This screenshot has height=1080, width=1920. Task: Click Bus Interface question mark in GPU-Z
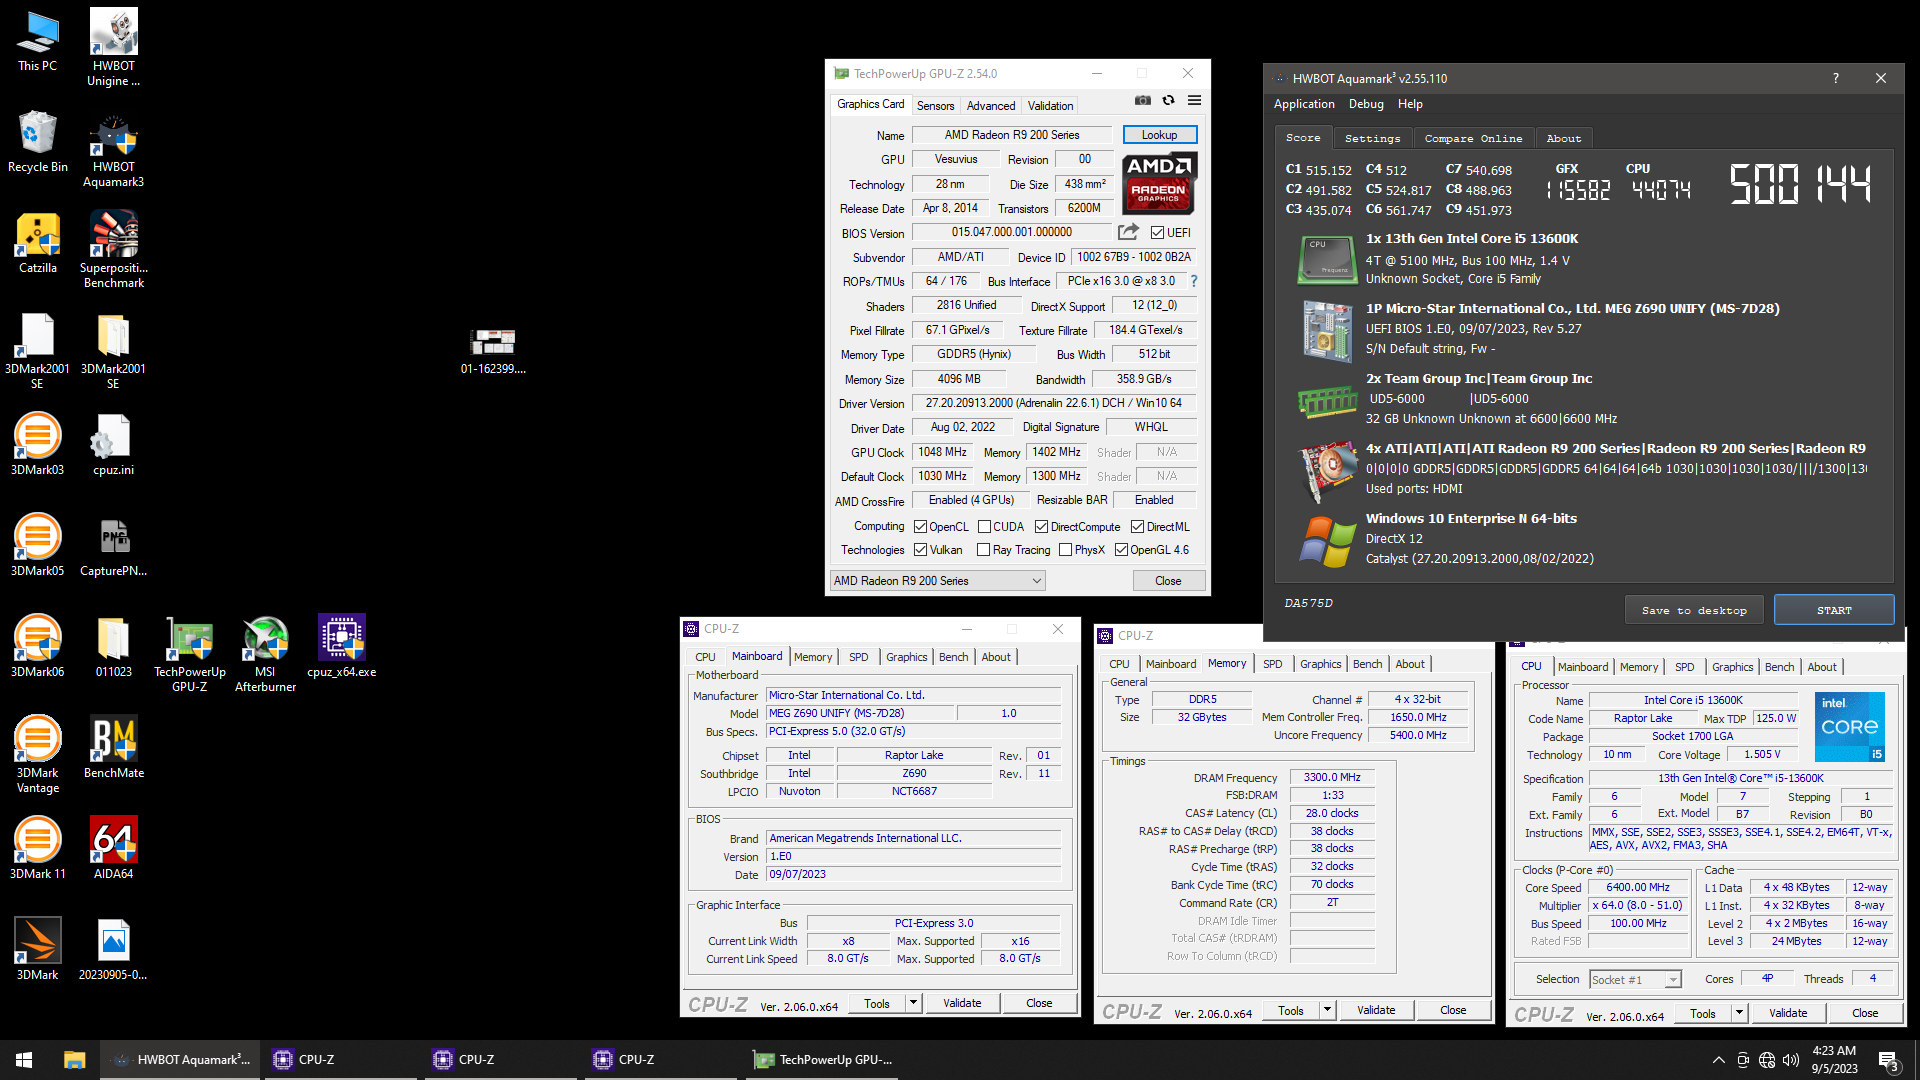(1193, 281)
